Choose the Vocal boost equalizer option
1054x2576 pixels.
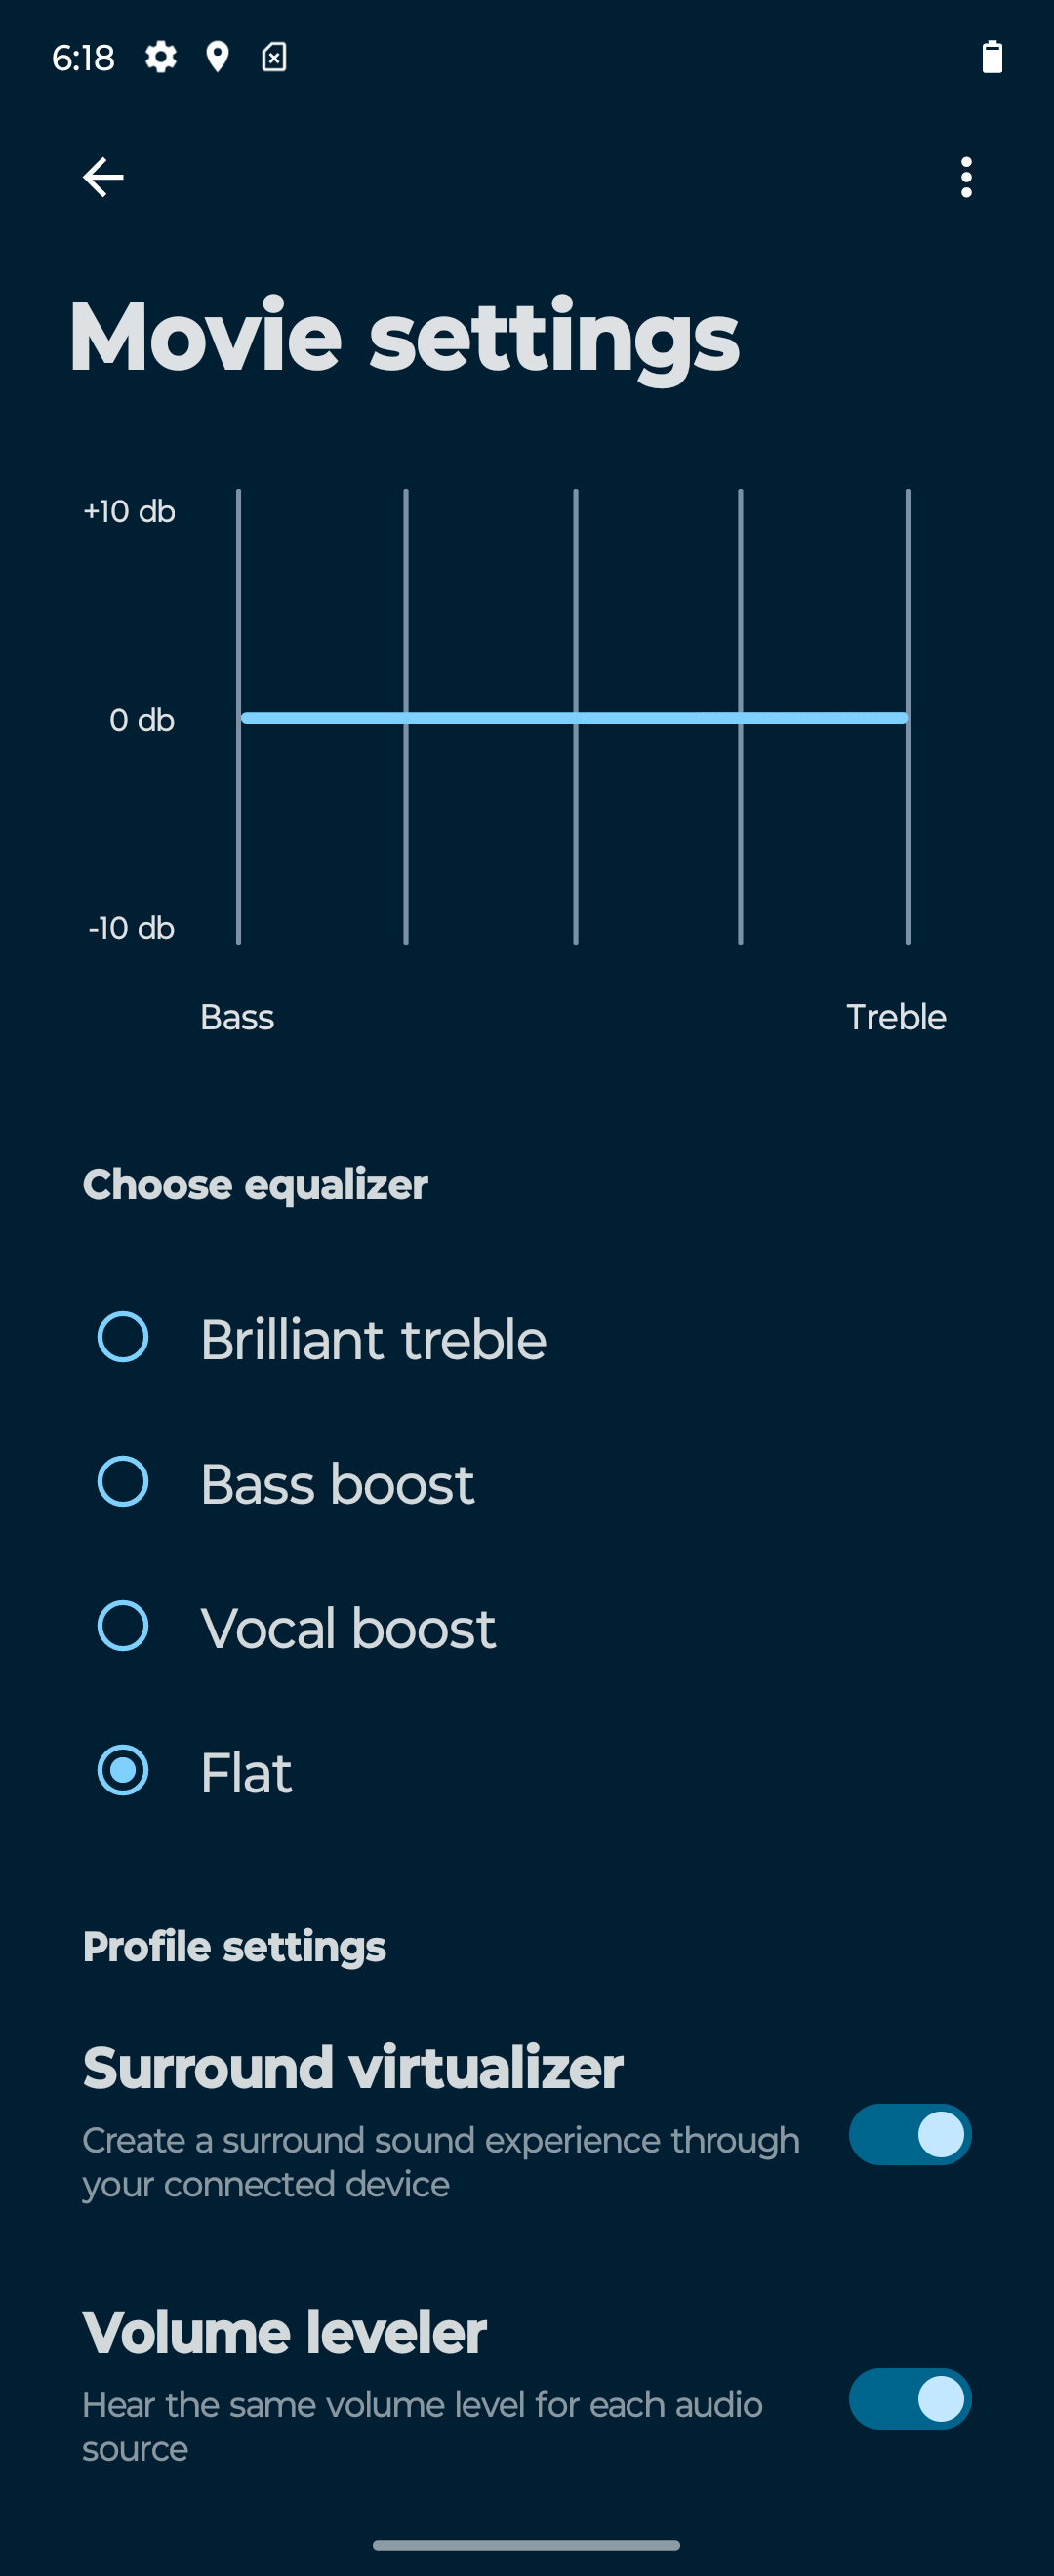point(527,1627)
